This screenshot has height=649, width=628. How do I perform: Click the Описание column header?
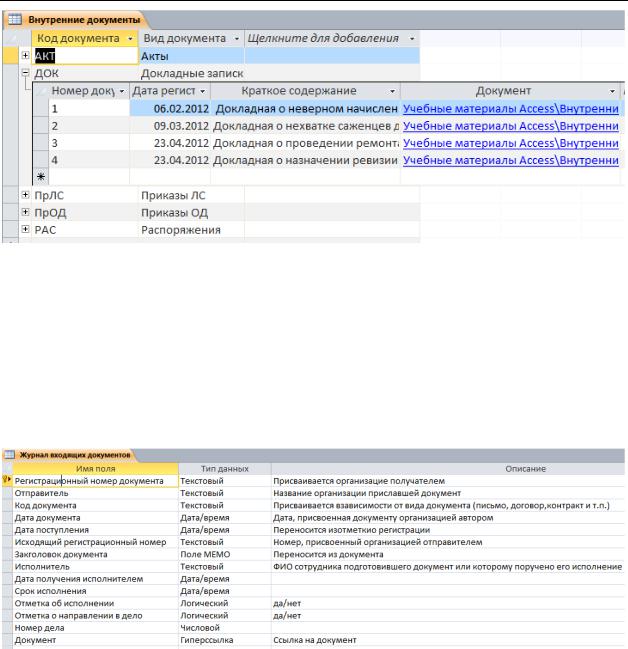[x=526, y=469]
